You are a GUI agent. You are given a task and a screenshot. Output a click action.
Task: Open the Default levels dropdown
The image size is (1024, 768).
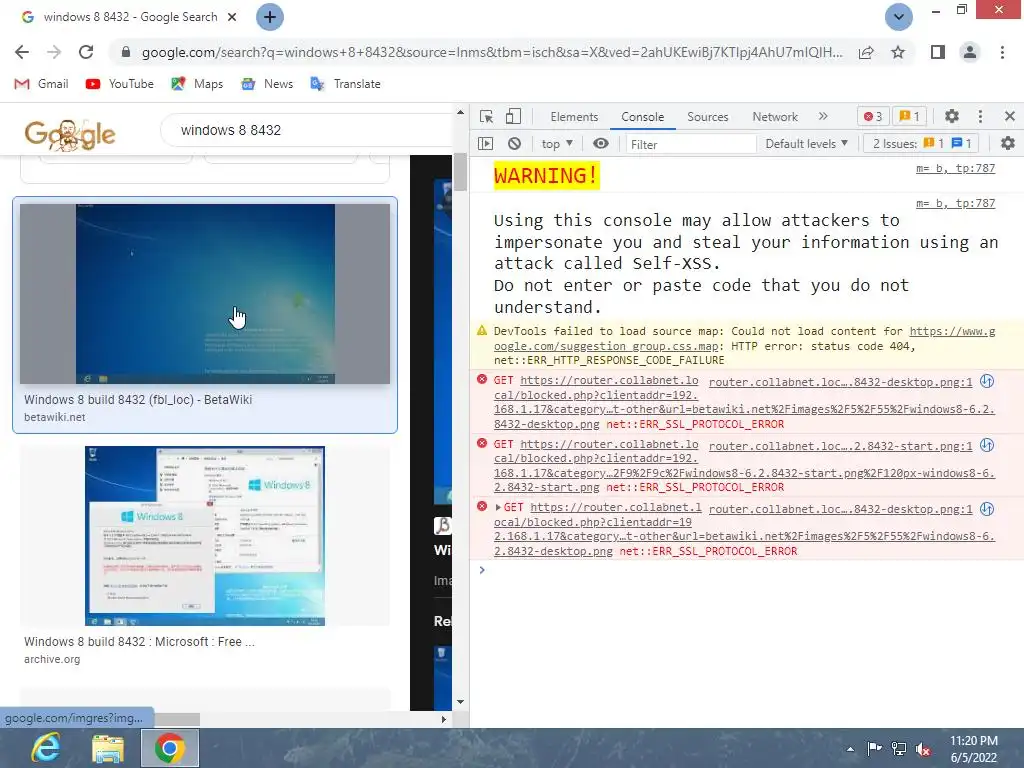[806, 144]
